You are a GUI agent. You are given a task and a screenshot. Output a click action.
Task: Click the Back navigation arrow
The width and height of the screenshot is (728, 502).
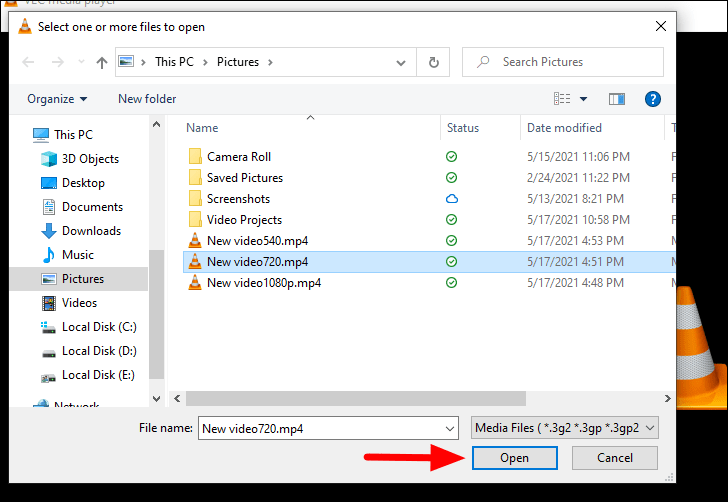click(x=28, y=62)
